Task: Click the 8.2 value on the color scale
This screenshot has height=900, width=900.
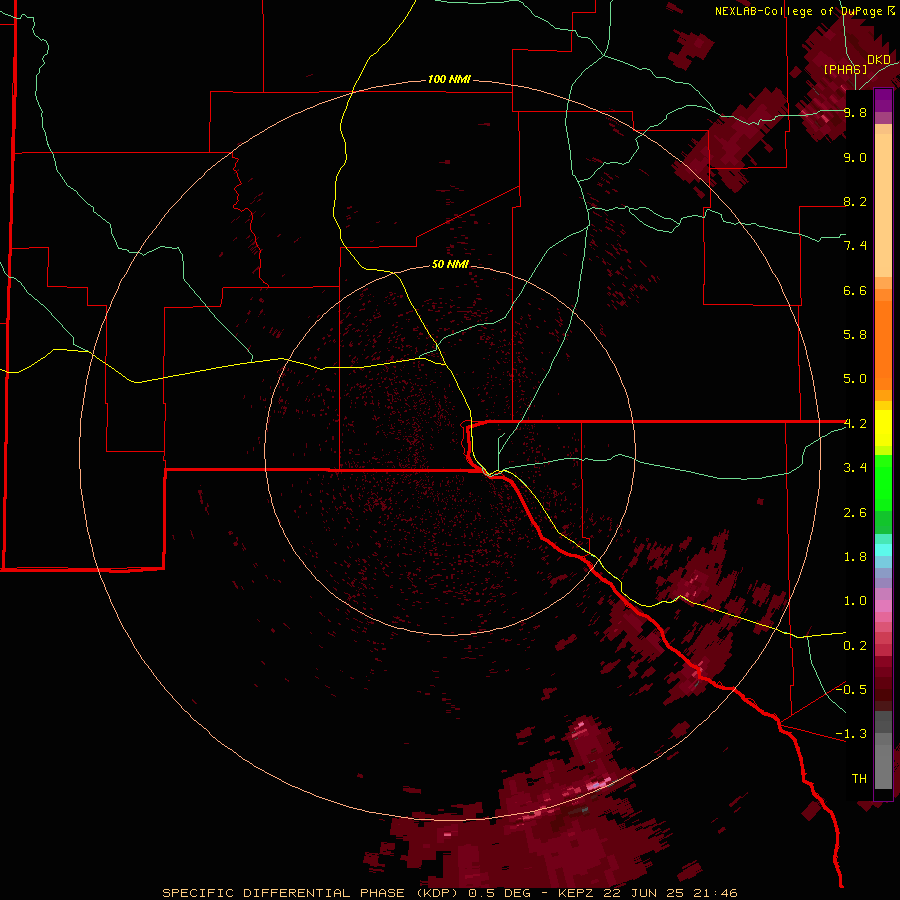Action: click(855, 201)
